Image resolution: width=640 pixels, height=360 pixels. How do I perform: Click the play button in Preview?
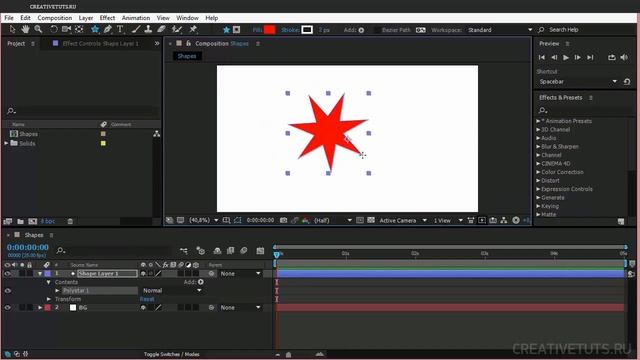pyautogui.click(x=566, y=58)
